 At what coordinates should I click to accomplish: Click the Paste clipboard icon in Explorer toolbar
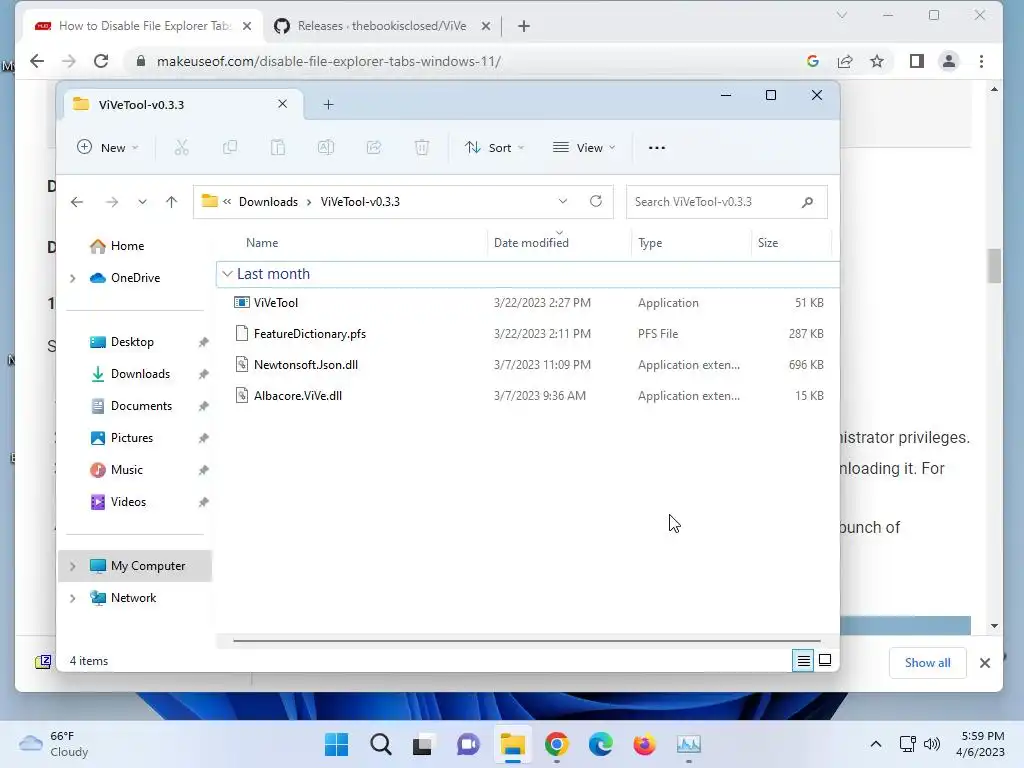pyautogui.click(x=278, y=148)
